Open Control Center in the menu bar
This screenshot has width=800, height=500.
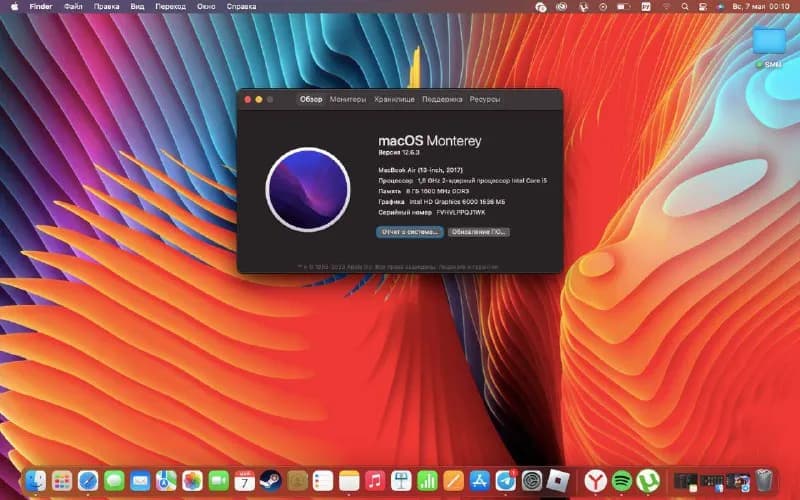[703, 7]
